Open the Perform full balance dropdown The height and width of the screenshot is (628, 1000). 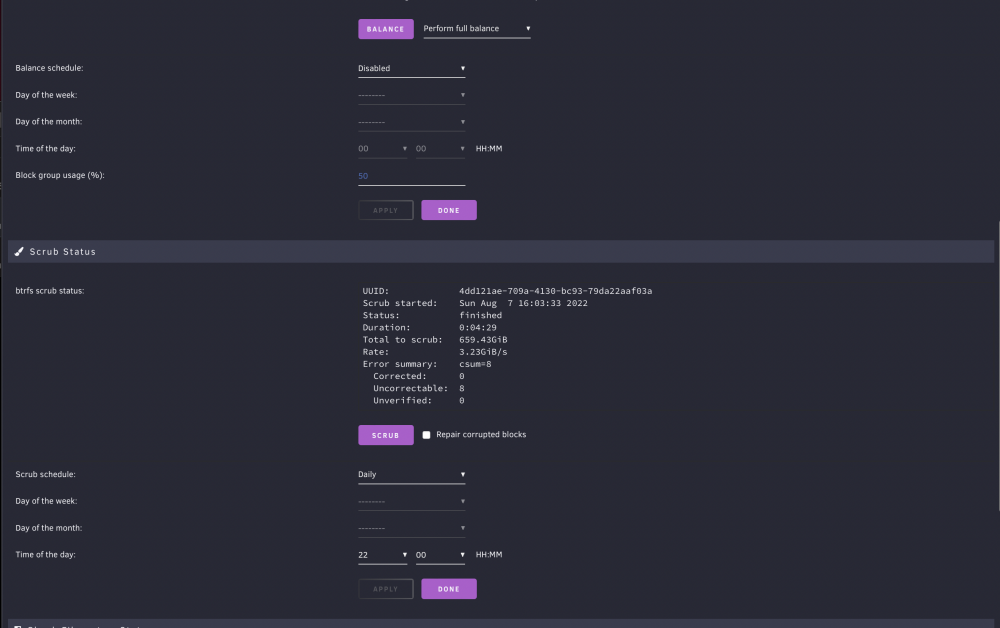click(x=476, y=29)
